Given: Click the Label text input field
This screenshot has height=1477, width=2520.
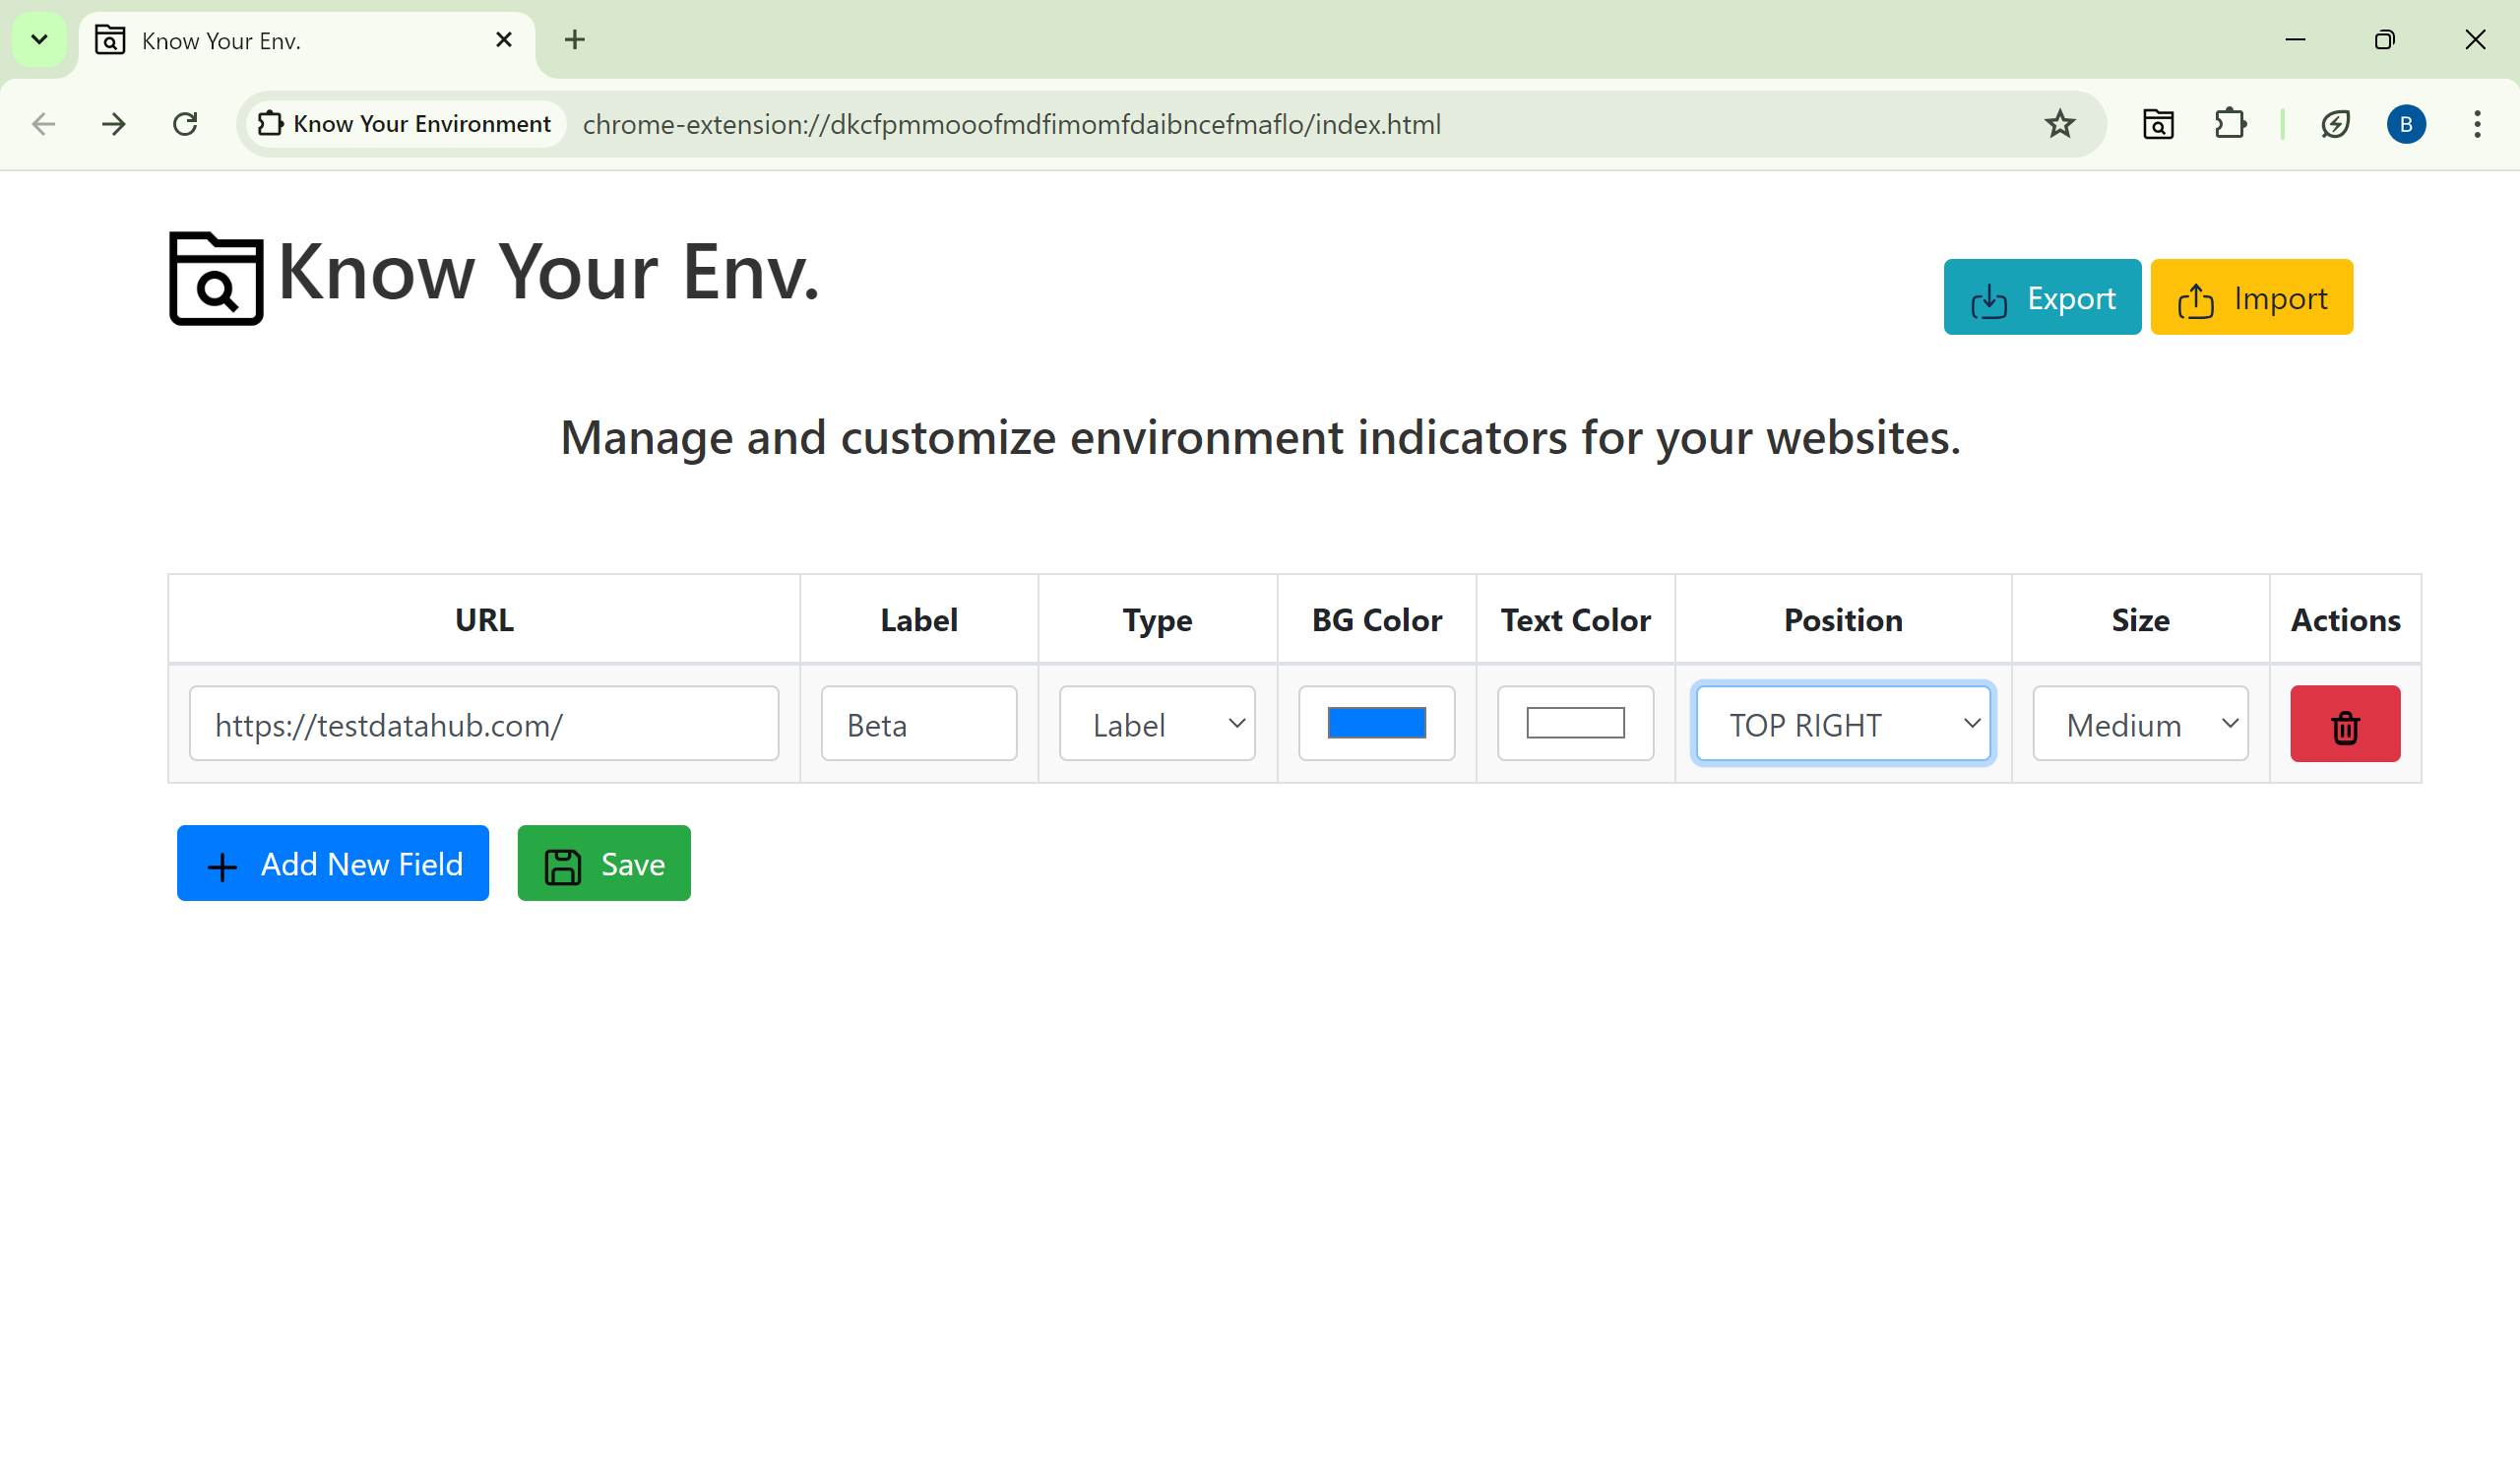Looking at the screenshot, I should (x=917, y=723).
